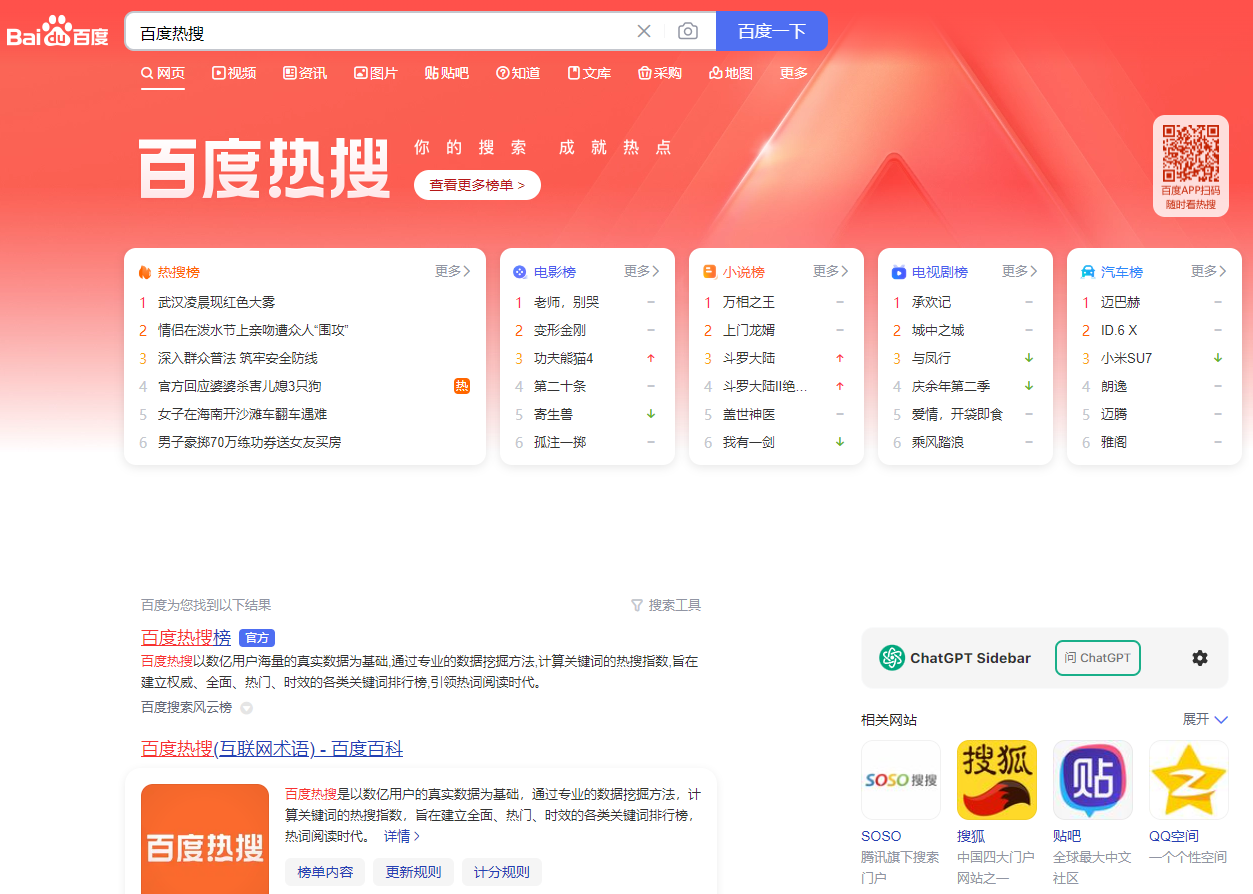Open ChatGPT Sidebar settings gear
1253x894 pixels.
coord(1200,658)
